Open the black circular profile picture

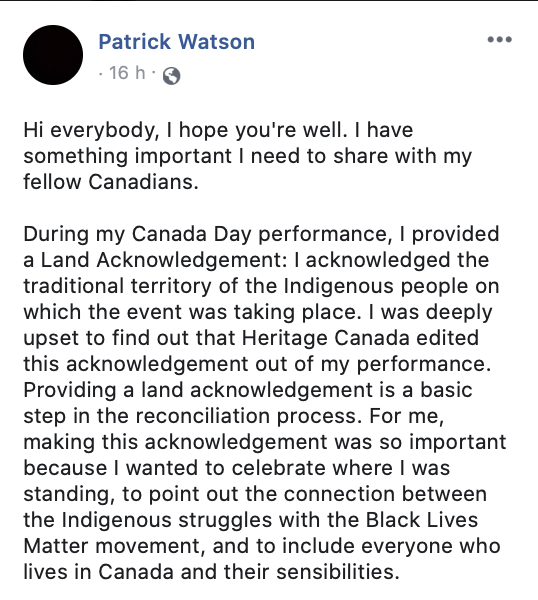[53, 55]
